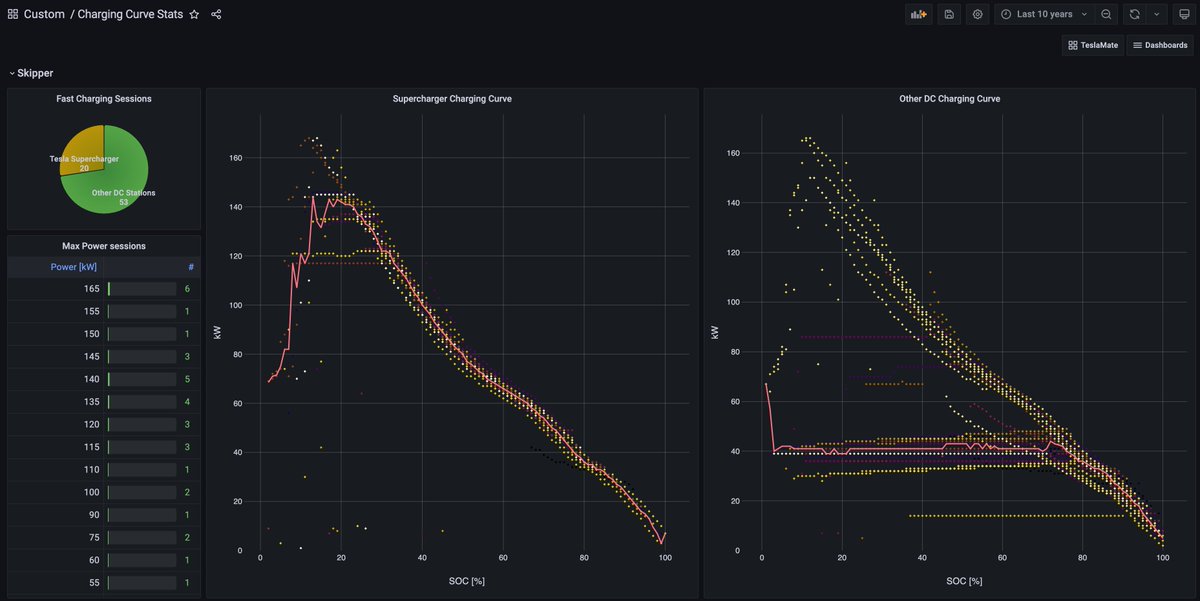Open the Custom folder breadcrumb
1200x601 pixels.
(x=44, y=15)
